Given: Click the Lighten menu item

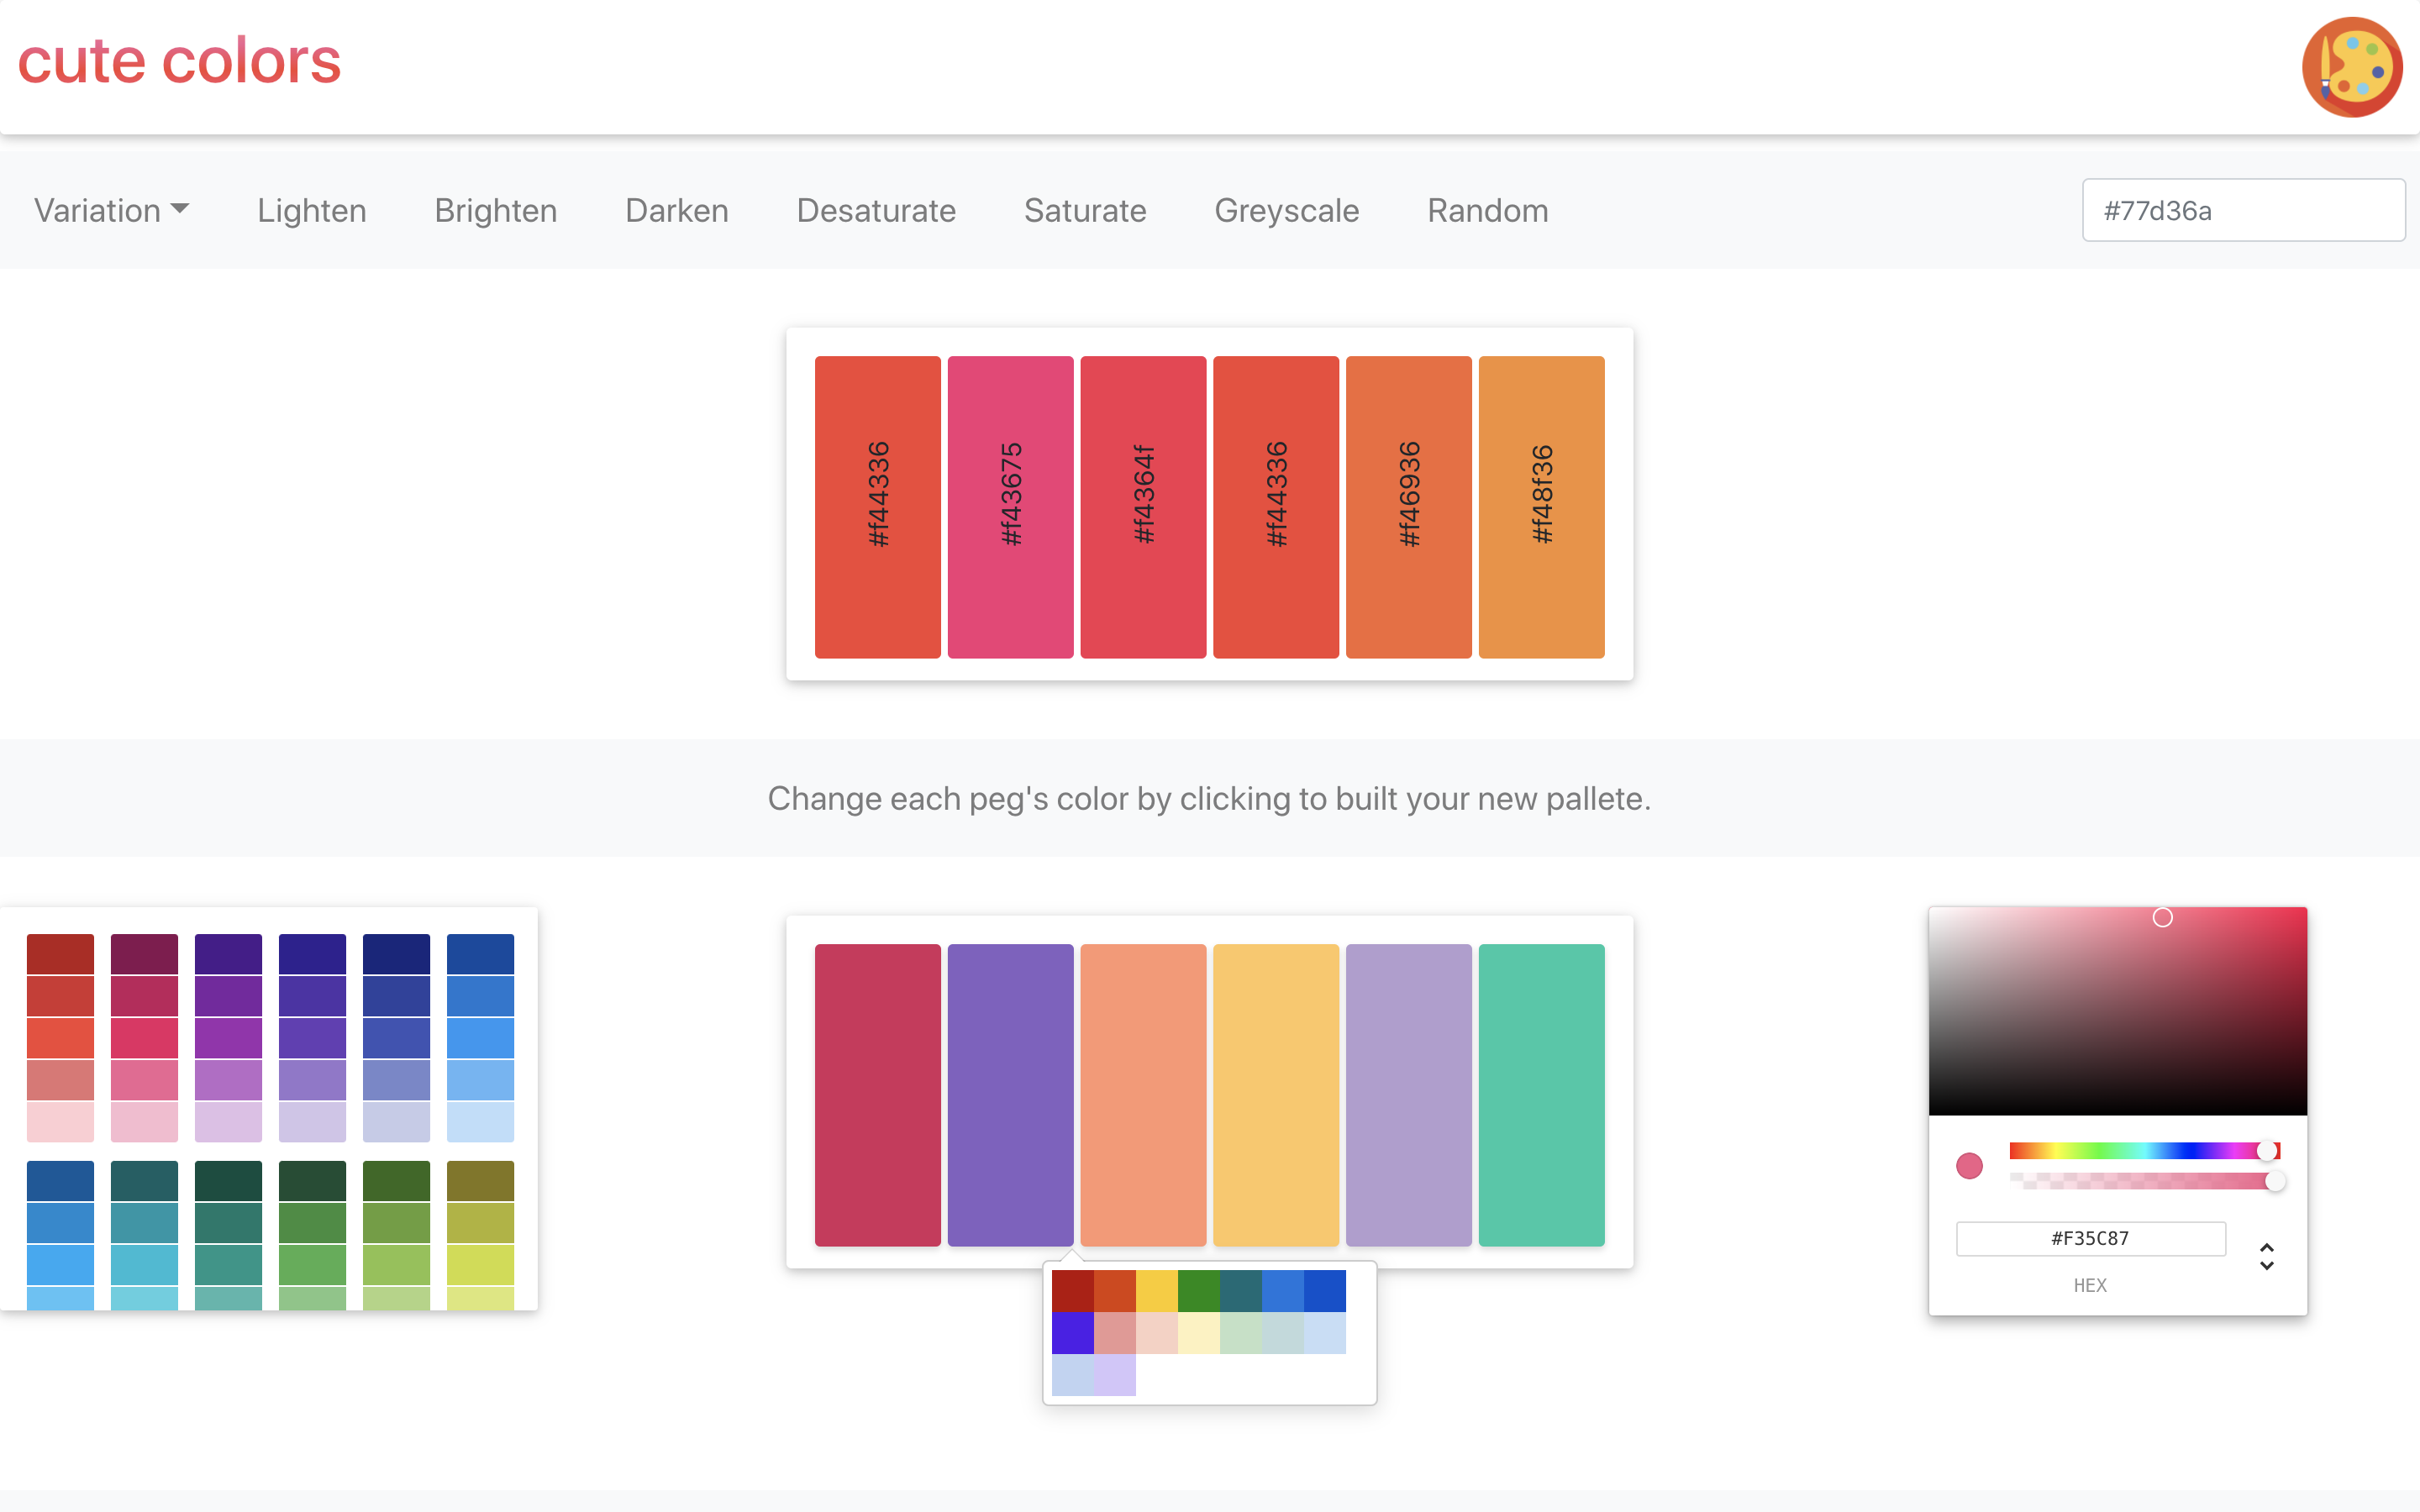Looking at the screenshot, I should coord(311,210).
